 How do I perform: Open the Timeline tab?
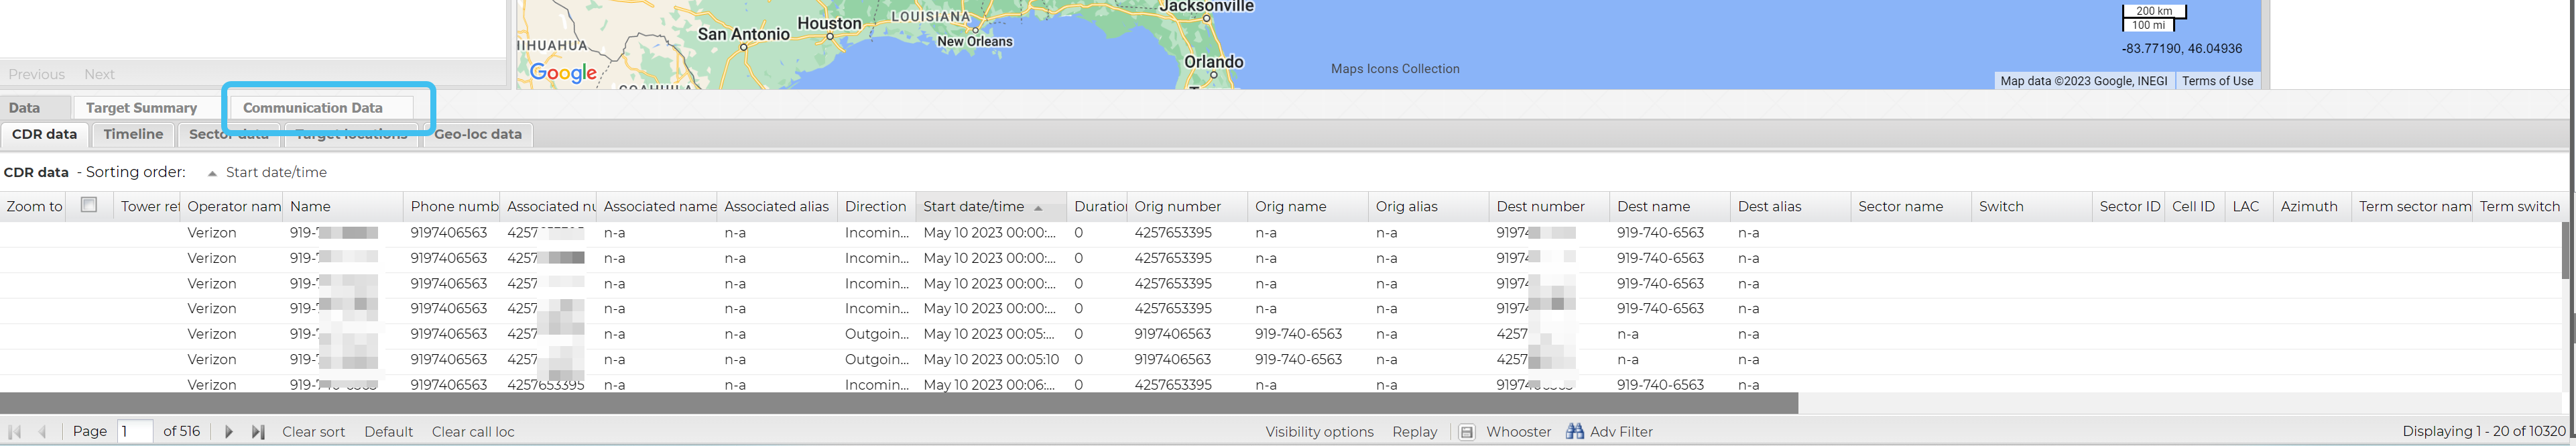(x=133, y=134)
